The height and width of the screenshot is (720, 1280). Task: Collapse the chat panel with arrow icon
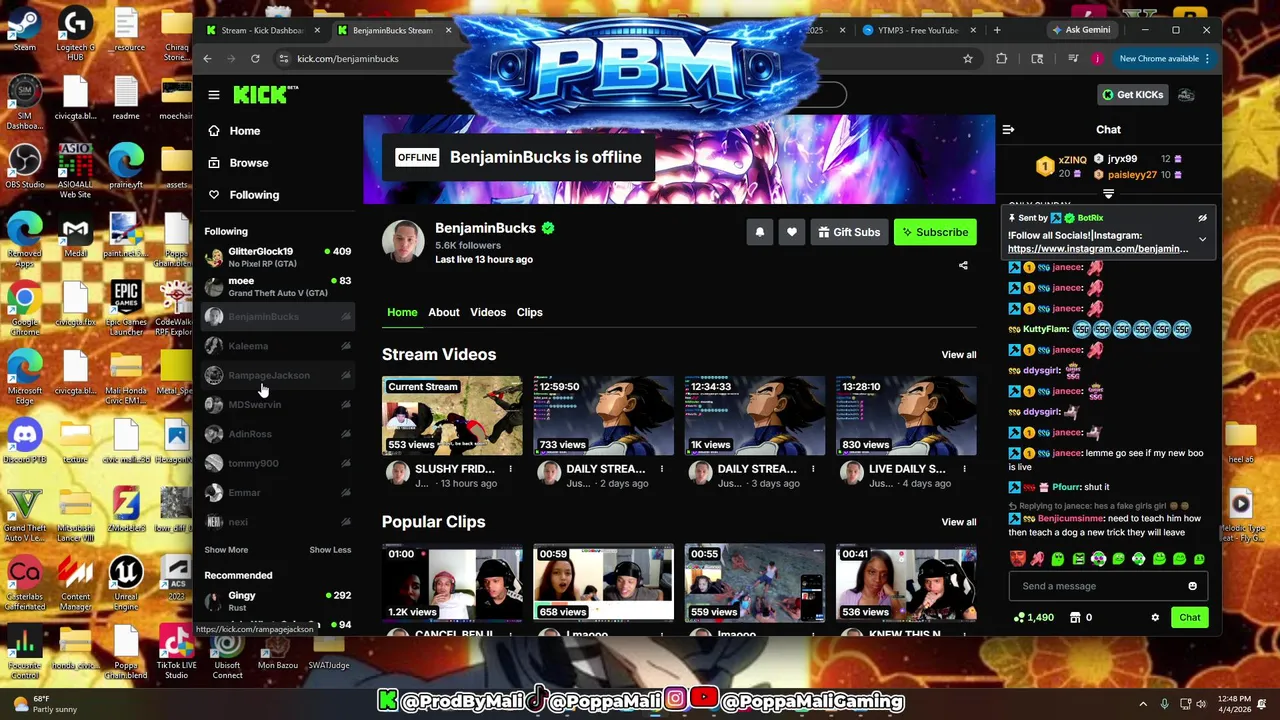(1008, 130)
